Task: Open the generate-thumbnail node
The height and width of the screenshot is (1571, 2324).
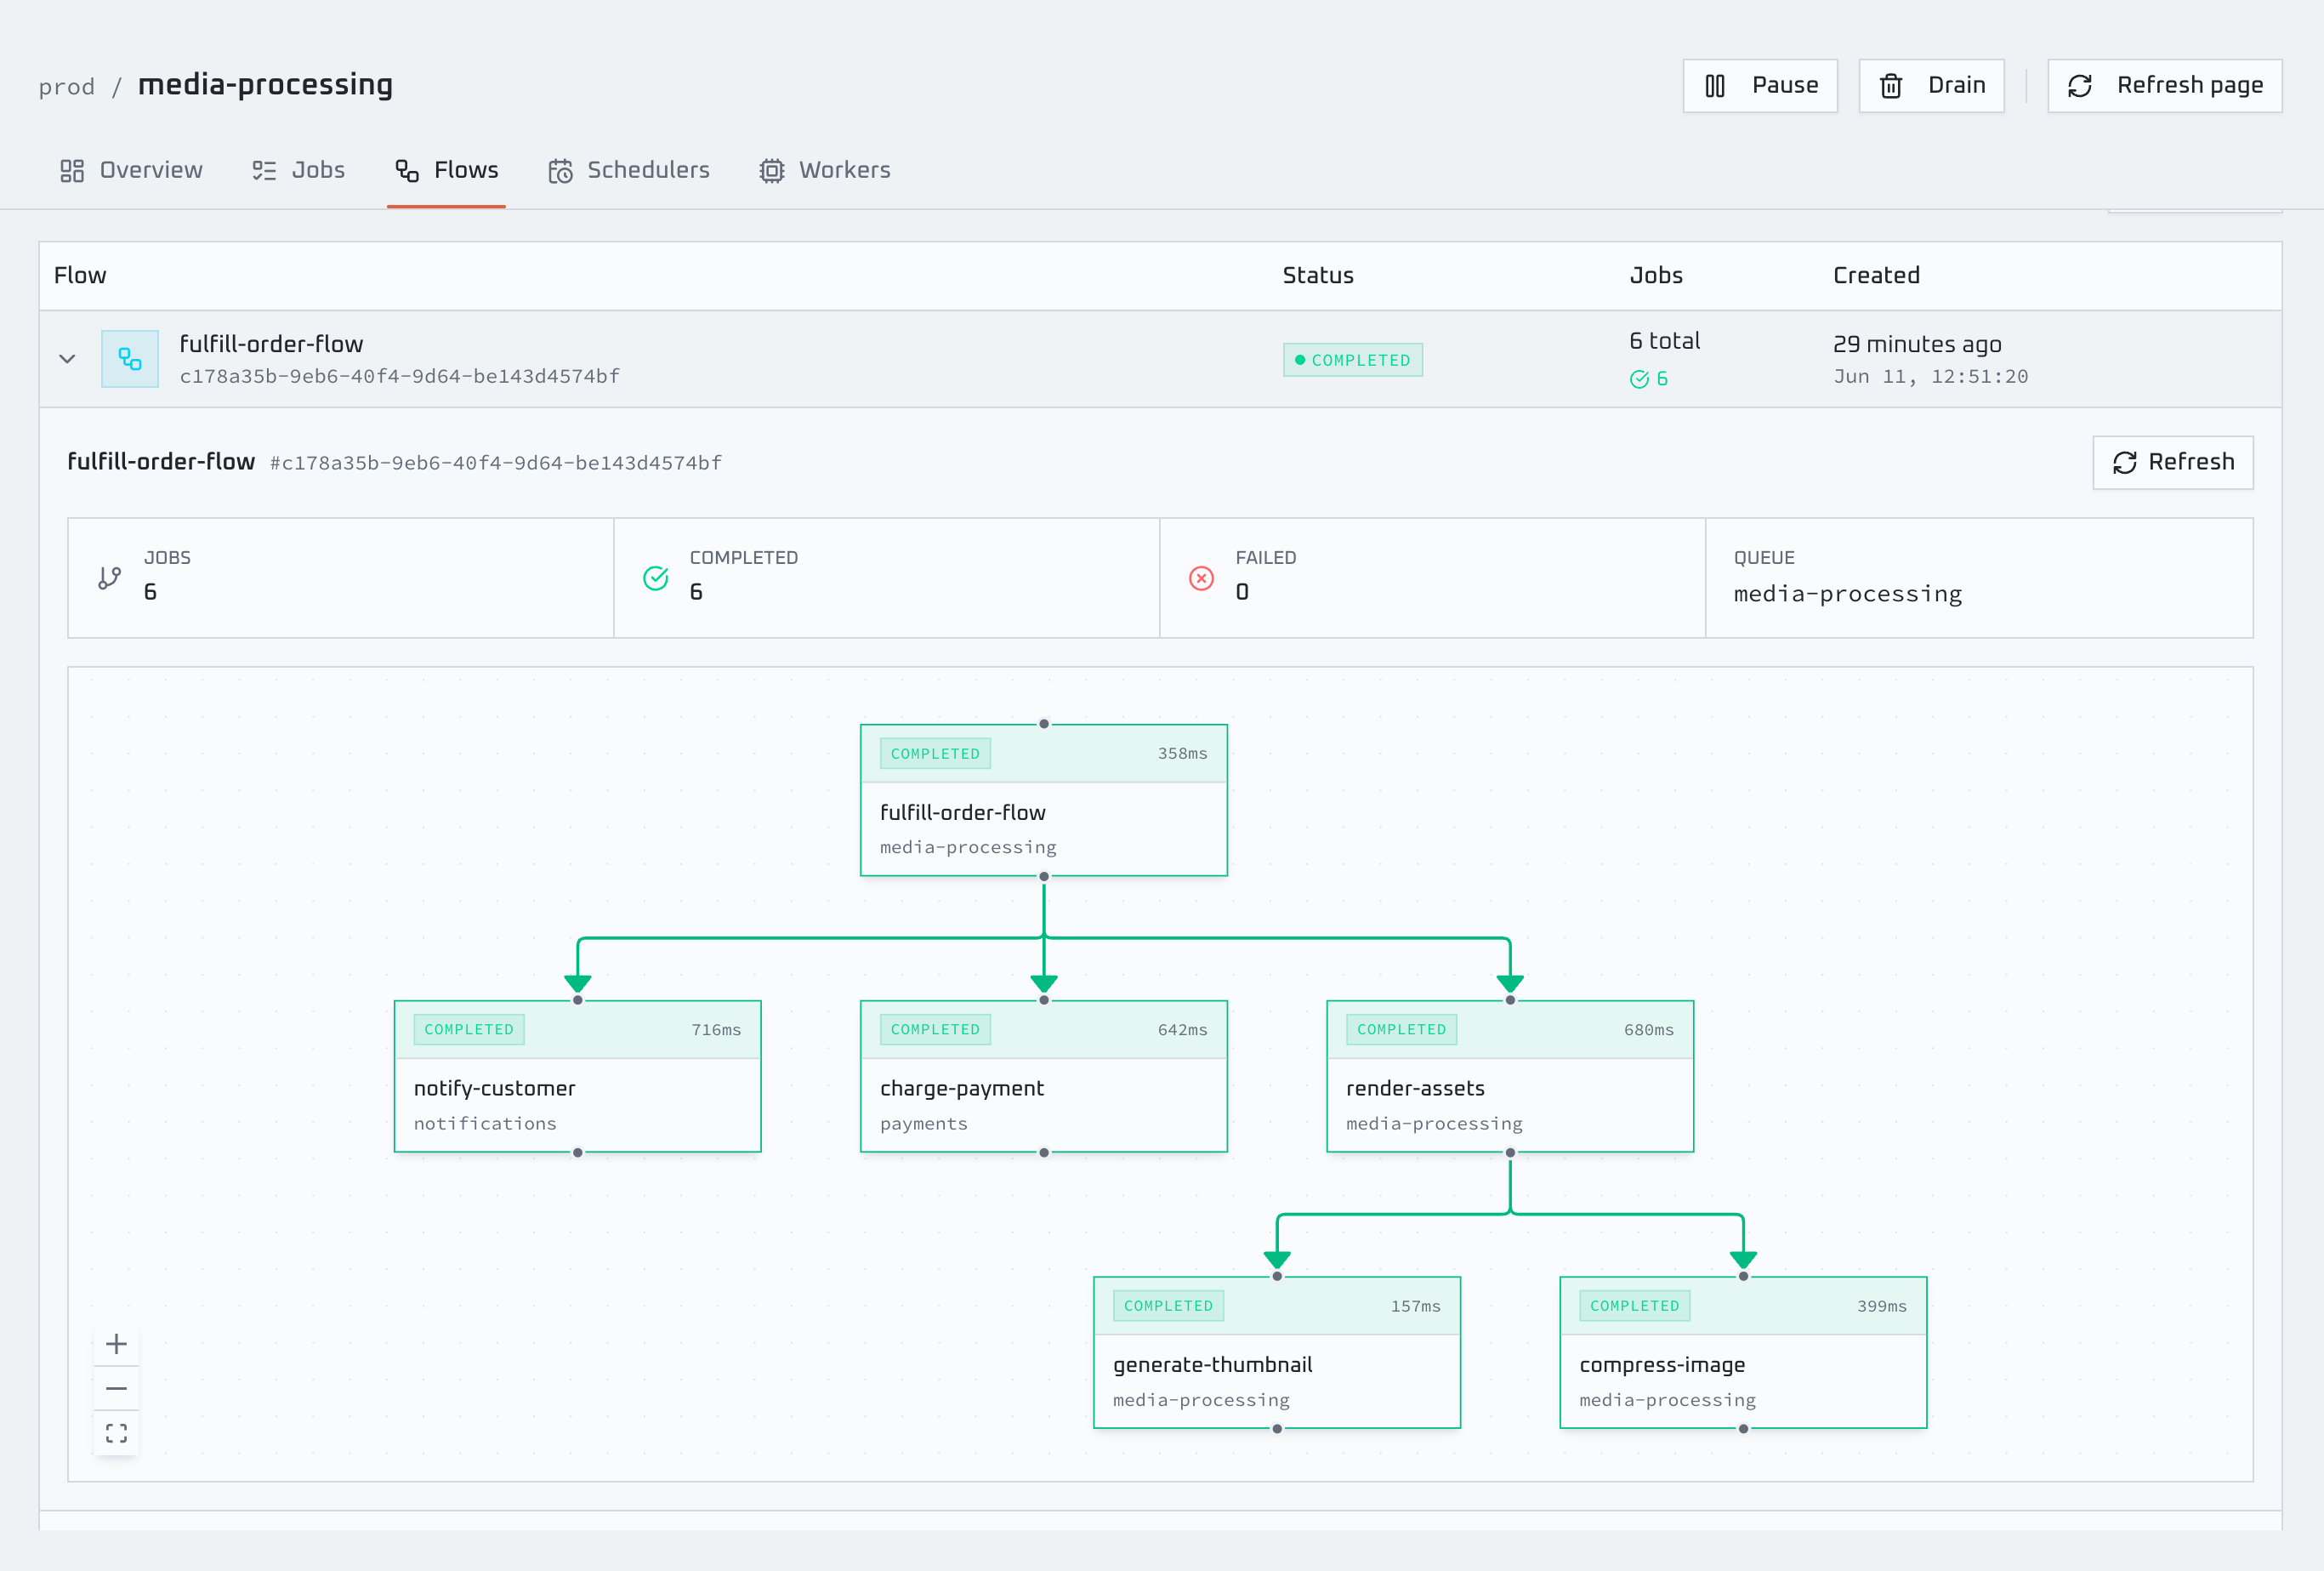Action: [x=1276, y=1352]
